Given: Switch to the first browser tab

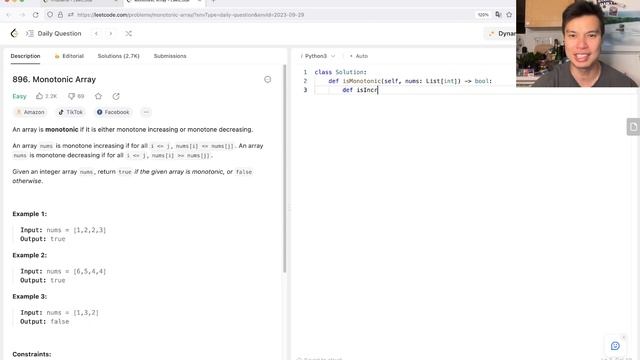Looking at the screenshot, I should 80,2.
